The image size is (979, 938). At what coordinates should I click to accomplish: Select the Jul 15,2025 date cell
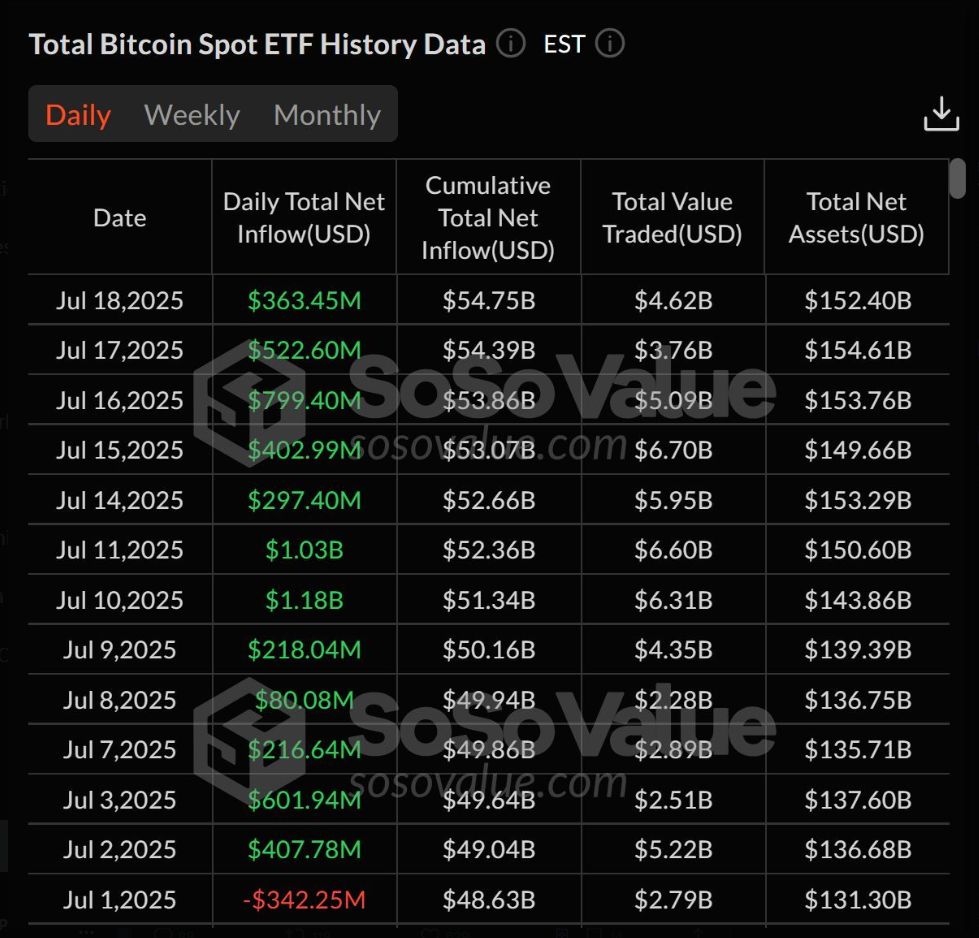click(120, 450)
